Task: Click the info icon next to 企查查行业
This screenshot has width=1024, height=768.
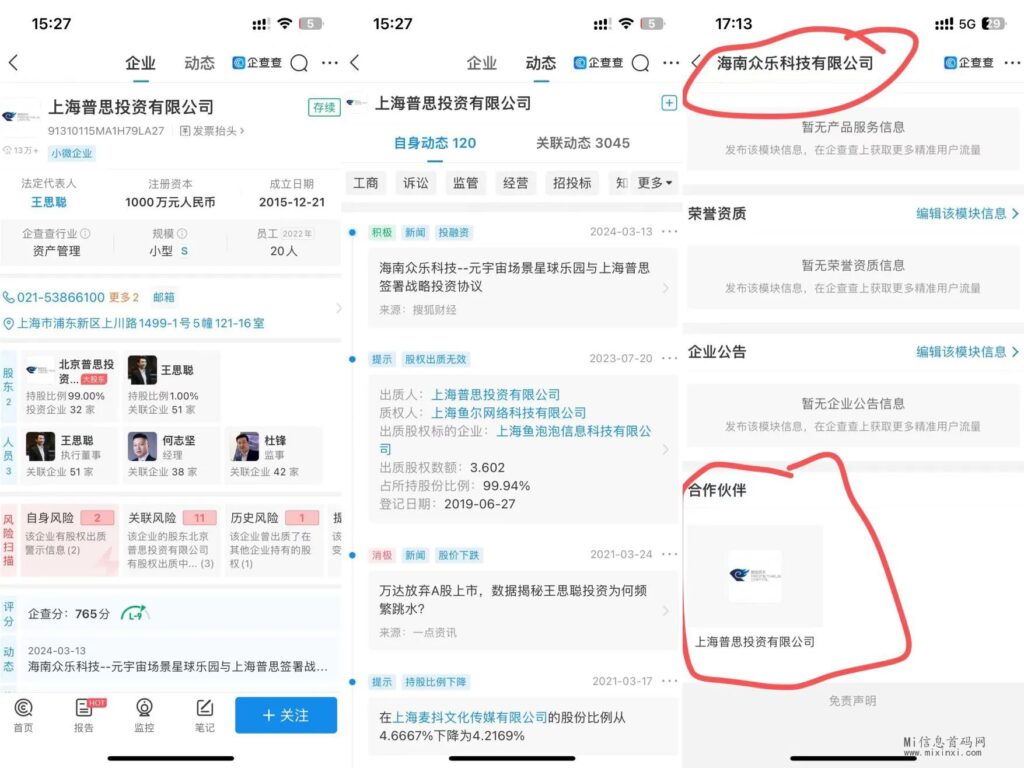Action: (x=85, y=233)
